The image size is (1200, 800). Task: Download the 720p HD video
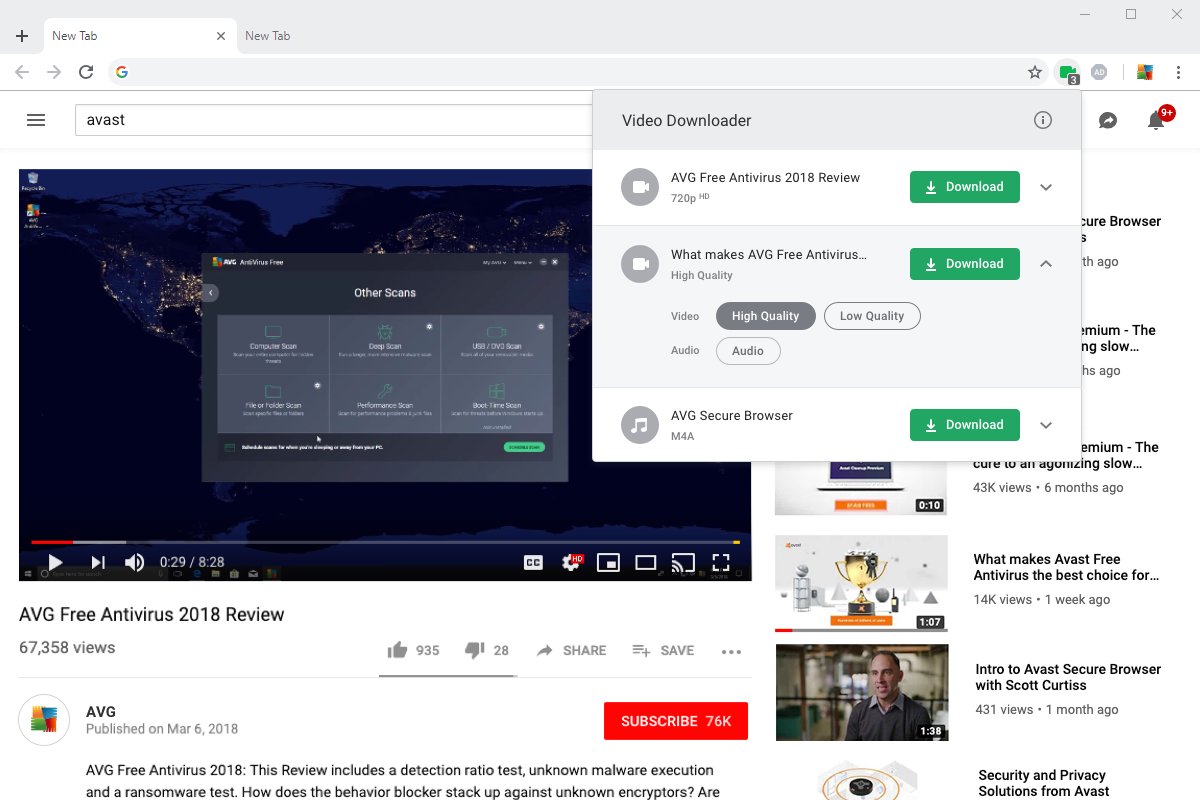(x=963, y=187)
